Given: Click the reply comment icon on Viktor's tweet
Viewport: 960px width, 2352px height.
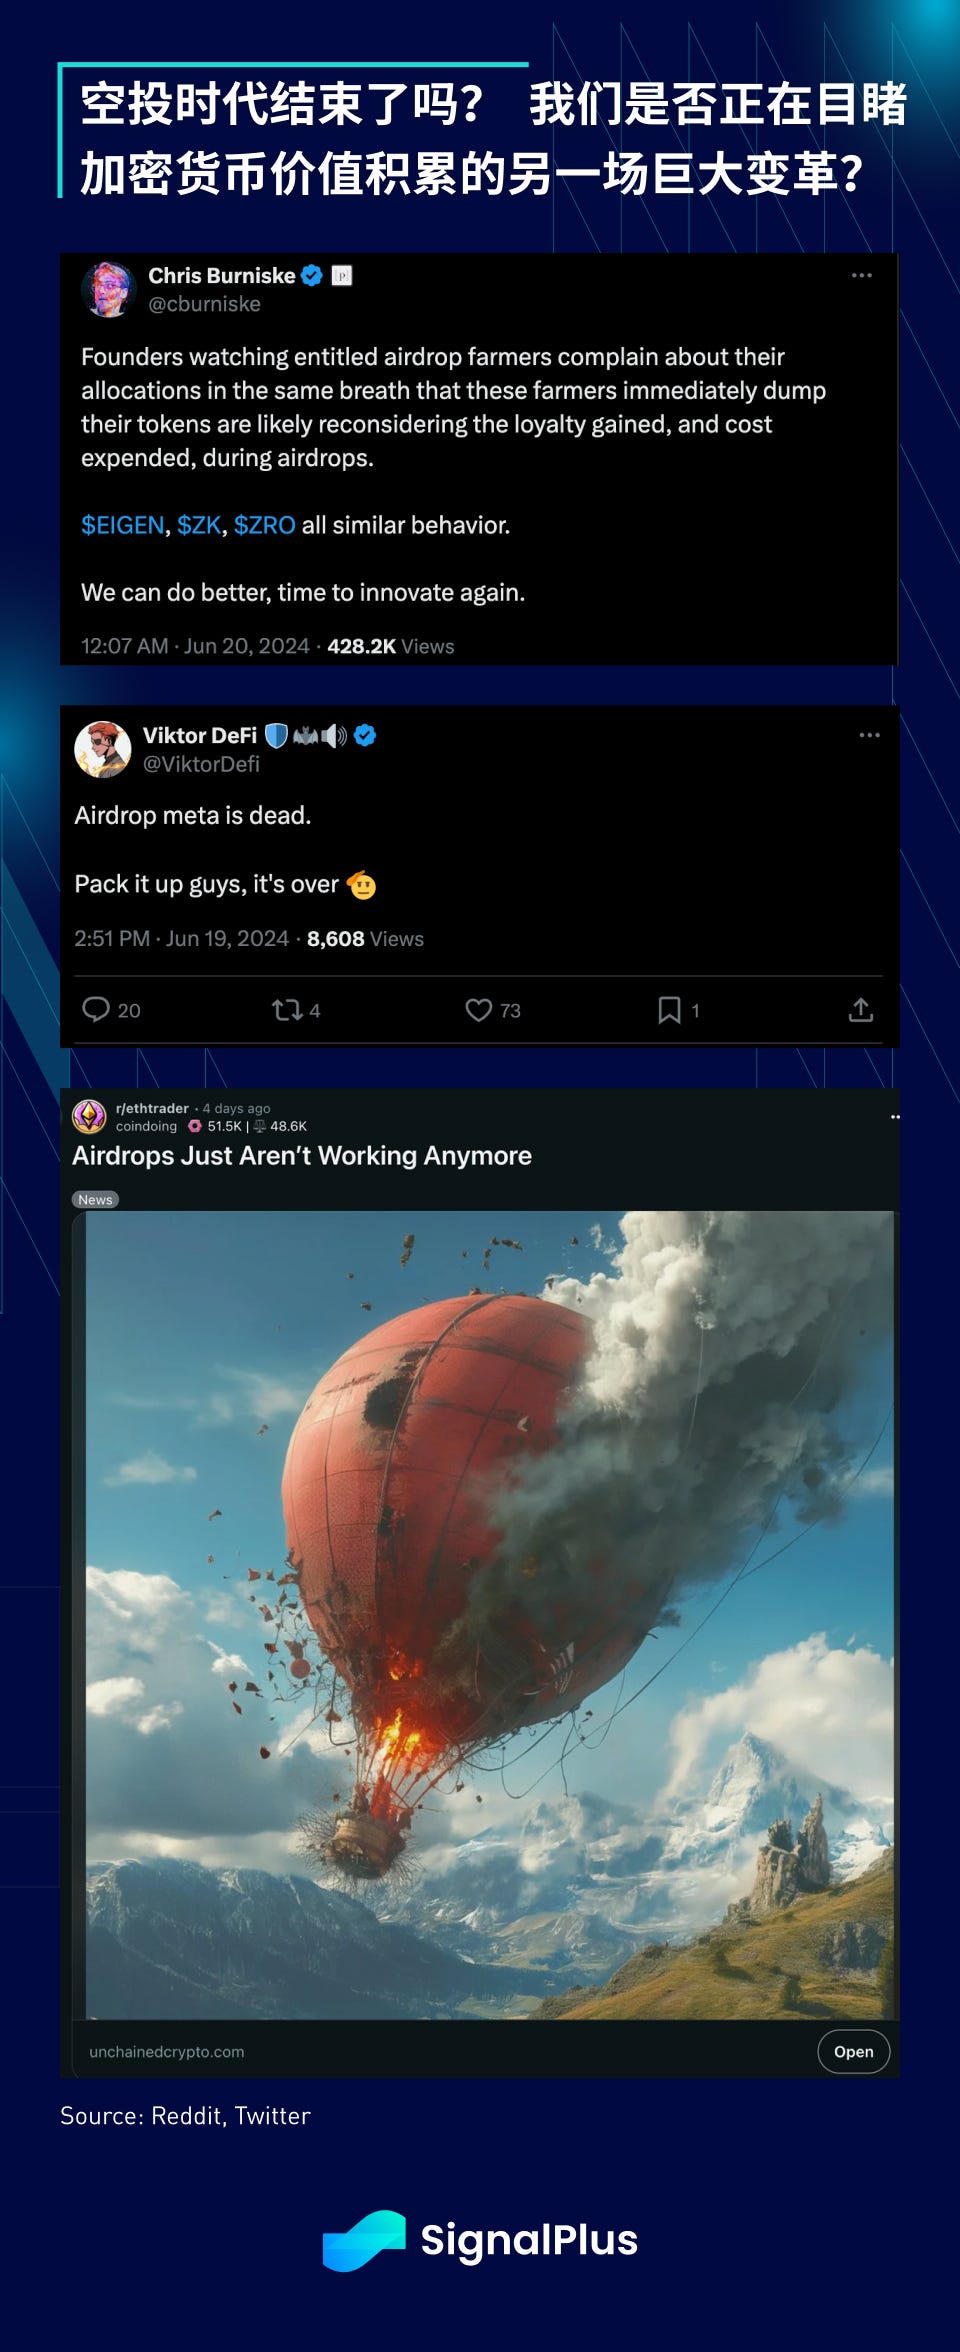Looking at the screenshot, I should pyautogui.click(x=96, y=1009).
